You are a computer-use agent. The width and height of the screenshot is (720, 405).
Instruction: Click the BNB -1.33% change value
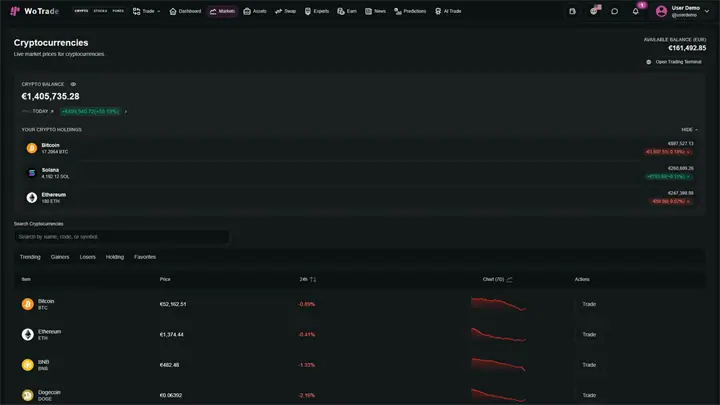click(x=307, y=365)
